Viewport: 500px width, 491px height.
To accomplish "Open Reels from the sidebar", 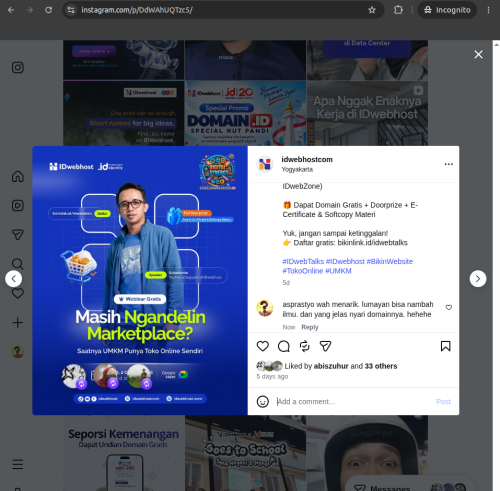I will pos(18,205).
